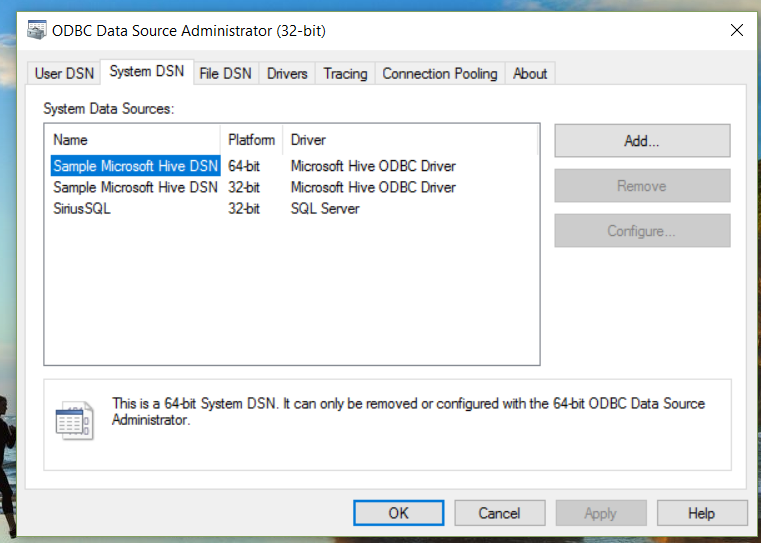Select the 64-bit Sample Microsoft Hive DSN
Image resolution: width=761 pixels, height=543 pixels.
tap(135, 166)
